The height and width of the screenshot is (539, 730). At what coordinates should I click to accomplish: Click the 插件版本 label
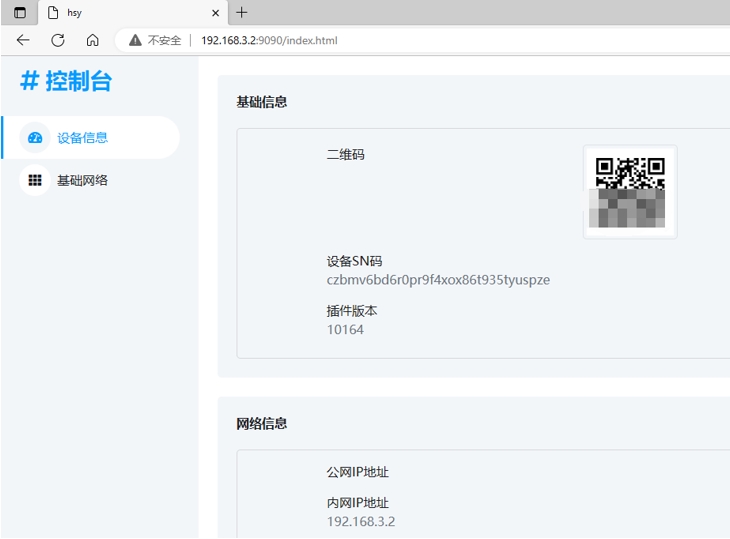[351, 311]
